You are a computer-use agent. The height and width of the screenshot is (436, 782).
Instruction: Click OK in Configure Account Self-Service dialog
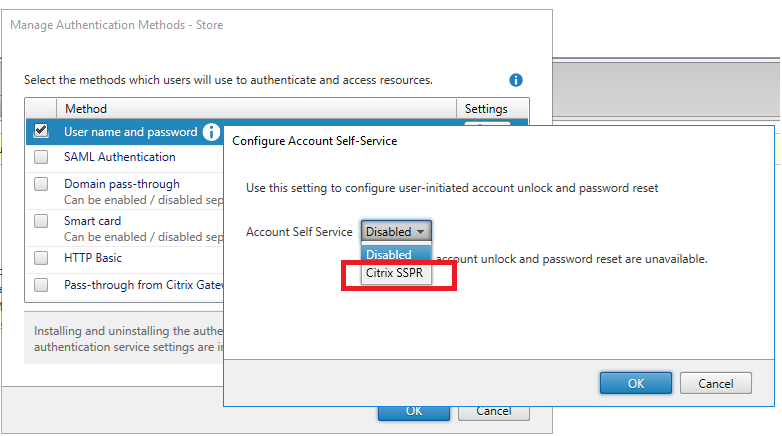[x=635, y=383]
